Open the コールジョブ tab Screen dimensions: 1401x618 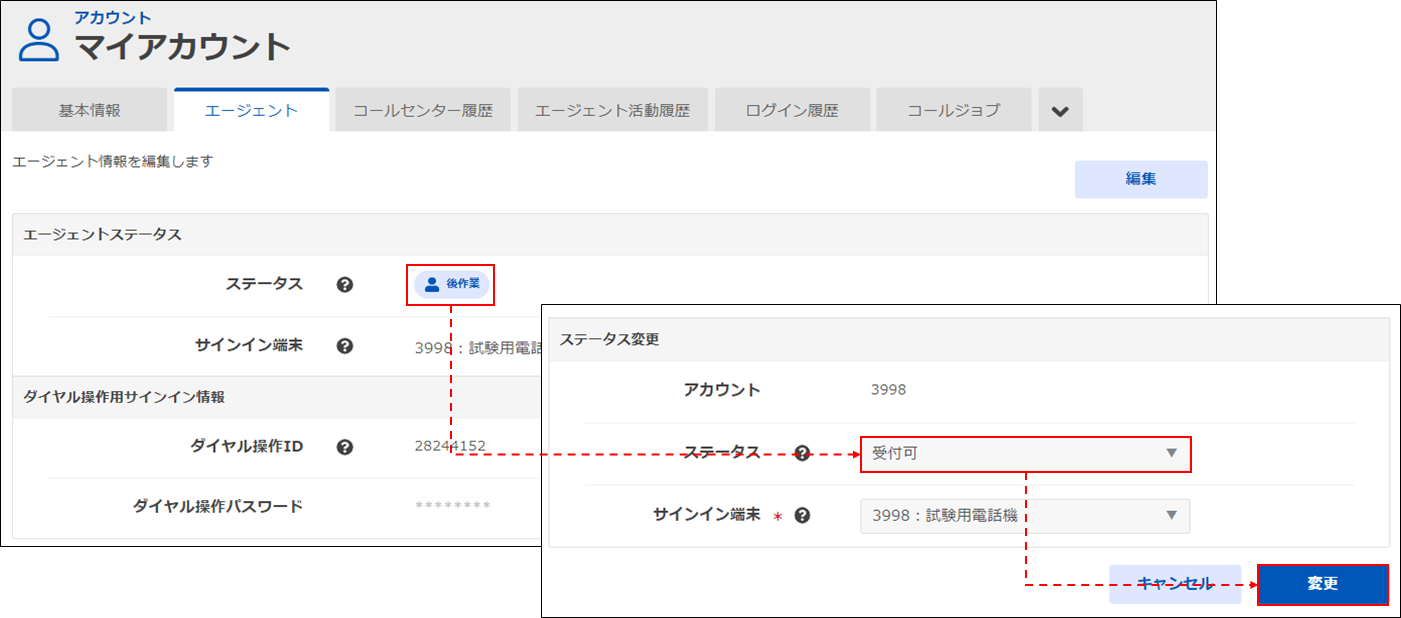954,110
